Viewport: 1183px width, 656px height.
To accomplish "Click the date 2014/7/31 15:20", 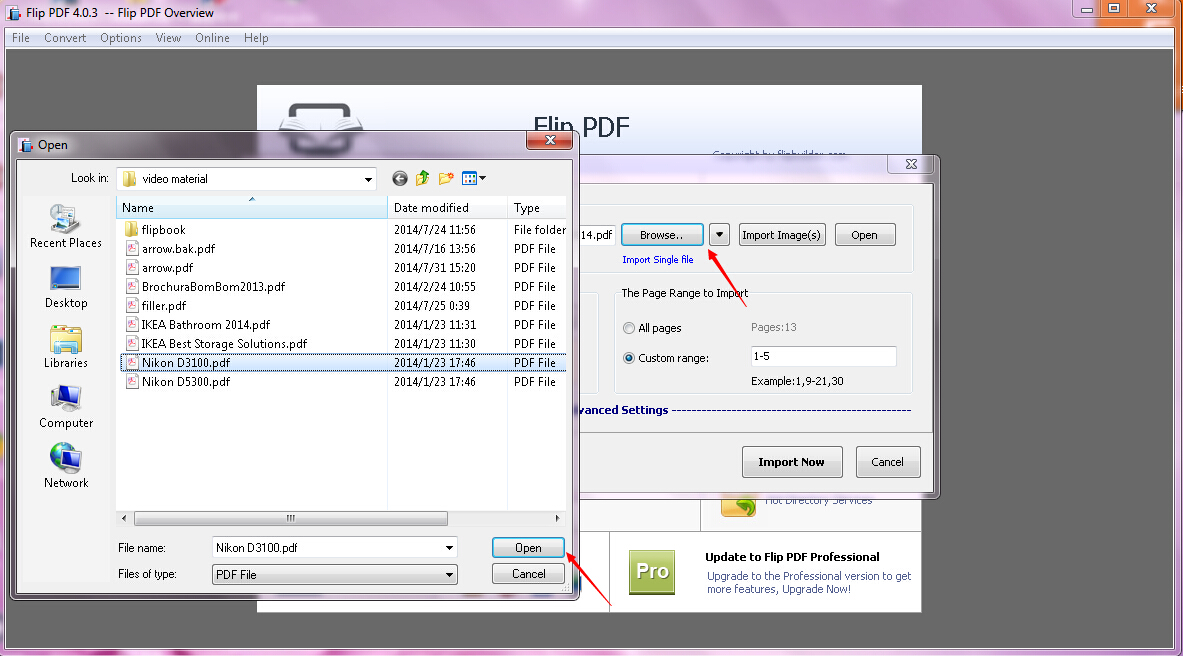I will tap(435, 268).
